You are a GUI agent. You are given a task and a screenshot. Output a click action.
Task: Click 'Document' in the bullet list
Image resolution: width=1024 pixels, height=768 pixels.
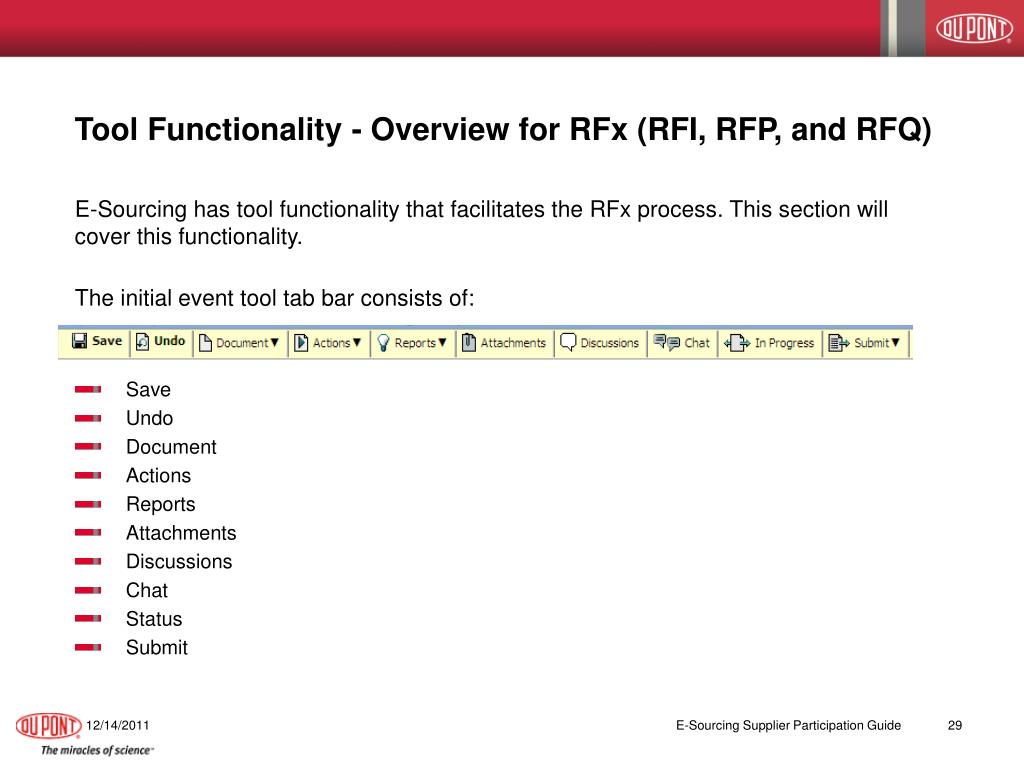tap(171, 447)
